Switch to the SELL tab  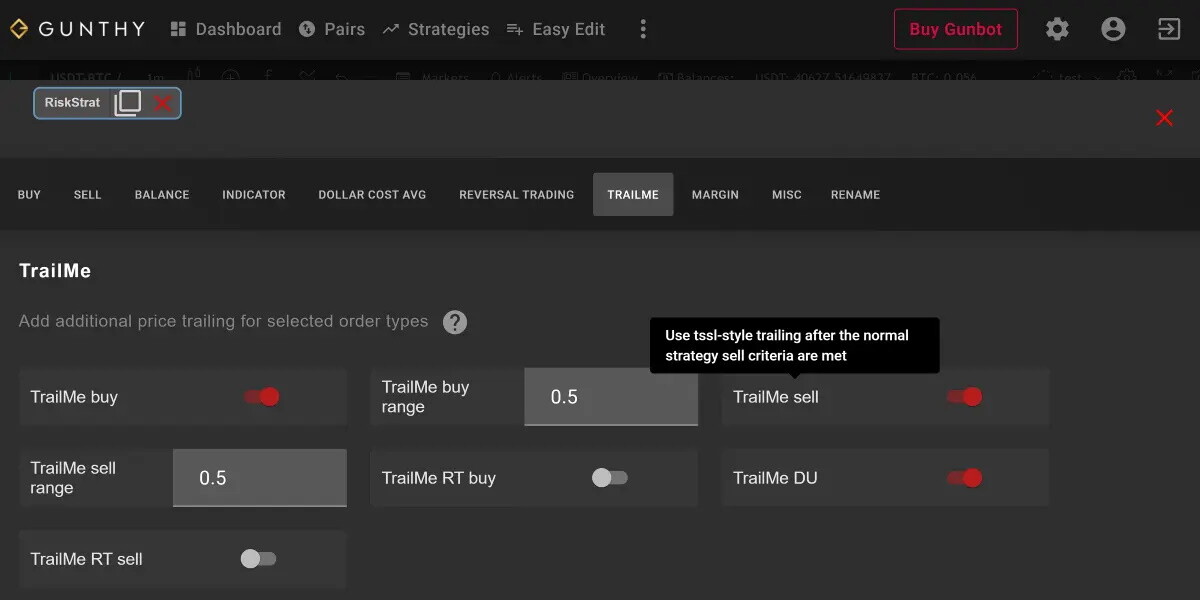[88, 195]
